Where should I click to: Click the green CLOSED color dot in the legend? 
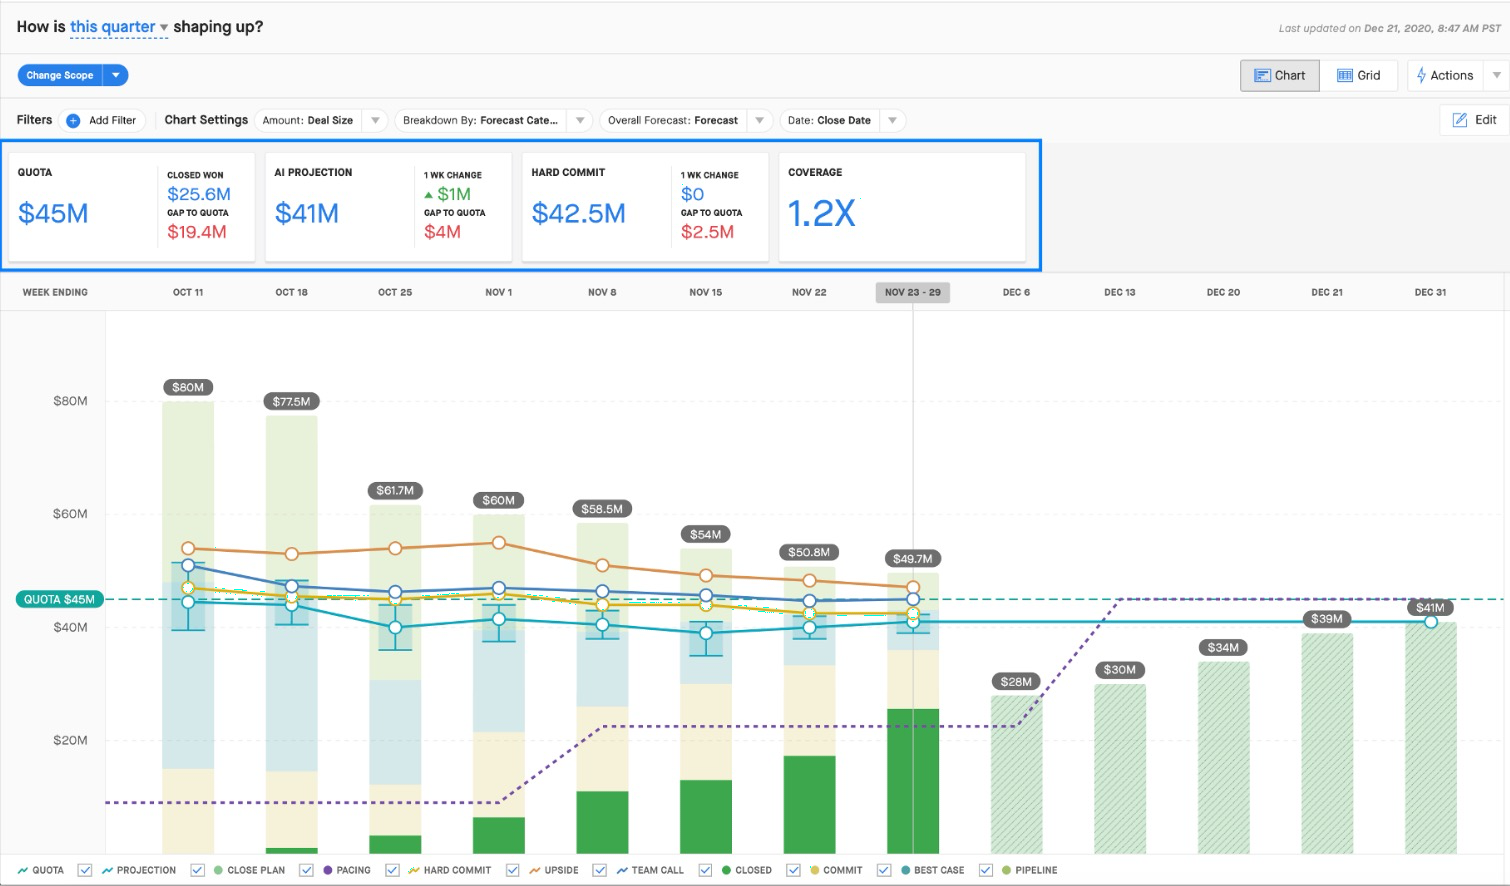[726, 870]
